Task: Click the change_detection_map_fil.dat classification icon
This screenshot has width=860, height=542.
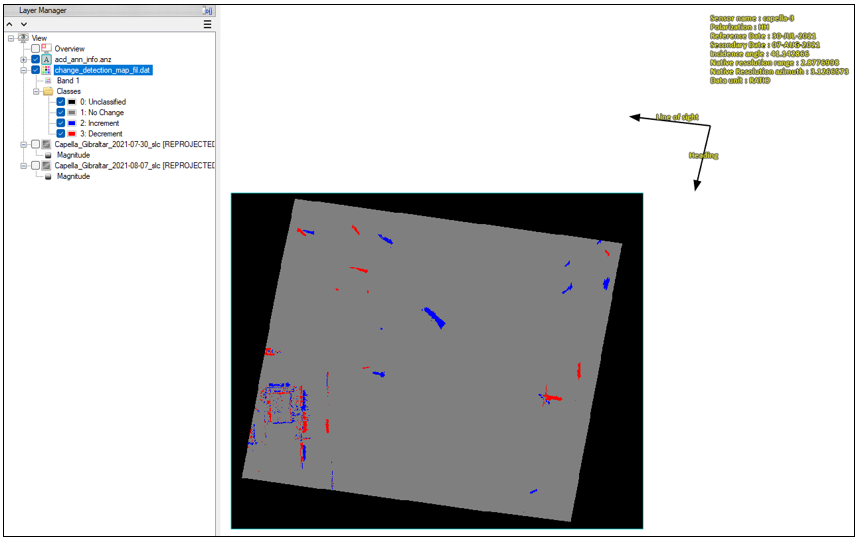Action: click(47, 70)
